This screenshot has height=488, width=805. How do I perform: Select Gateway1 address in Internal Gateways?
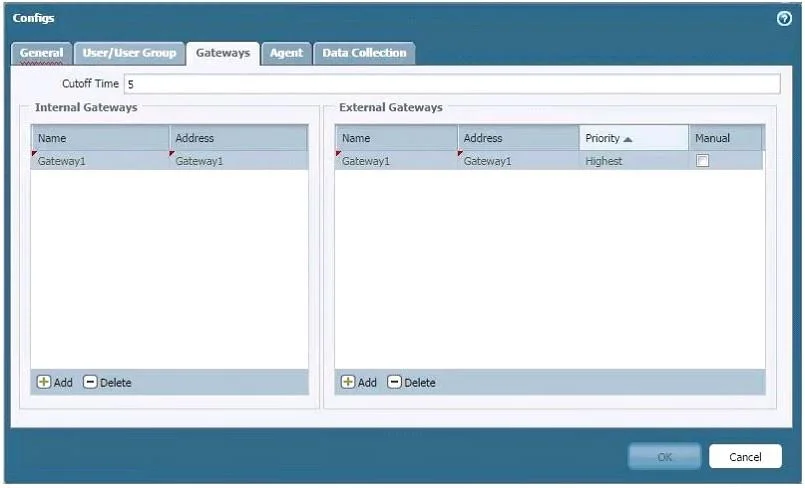pos(199,161)
